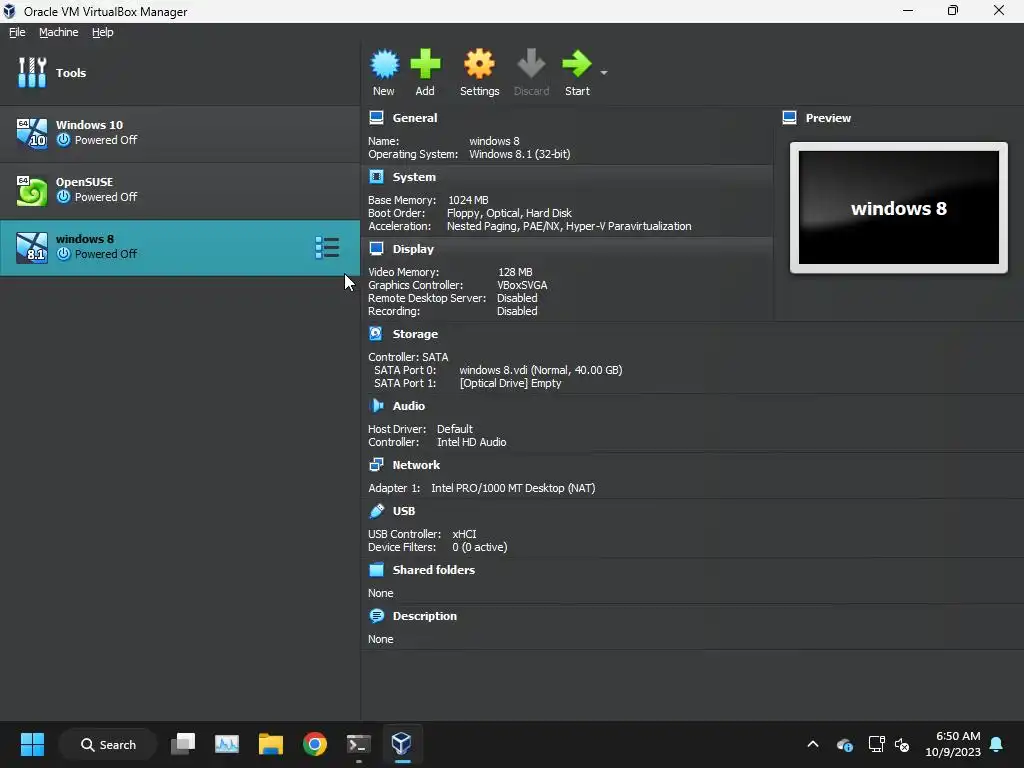Click the '1024 MB' base memory value
The width and height of the screenshot is (1024, 768).
(x=468, y=200)
